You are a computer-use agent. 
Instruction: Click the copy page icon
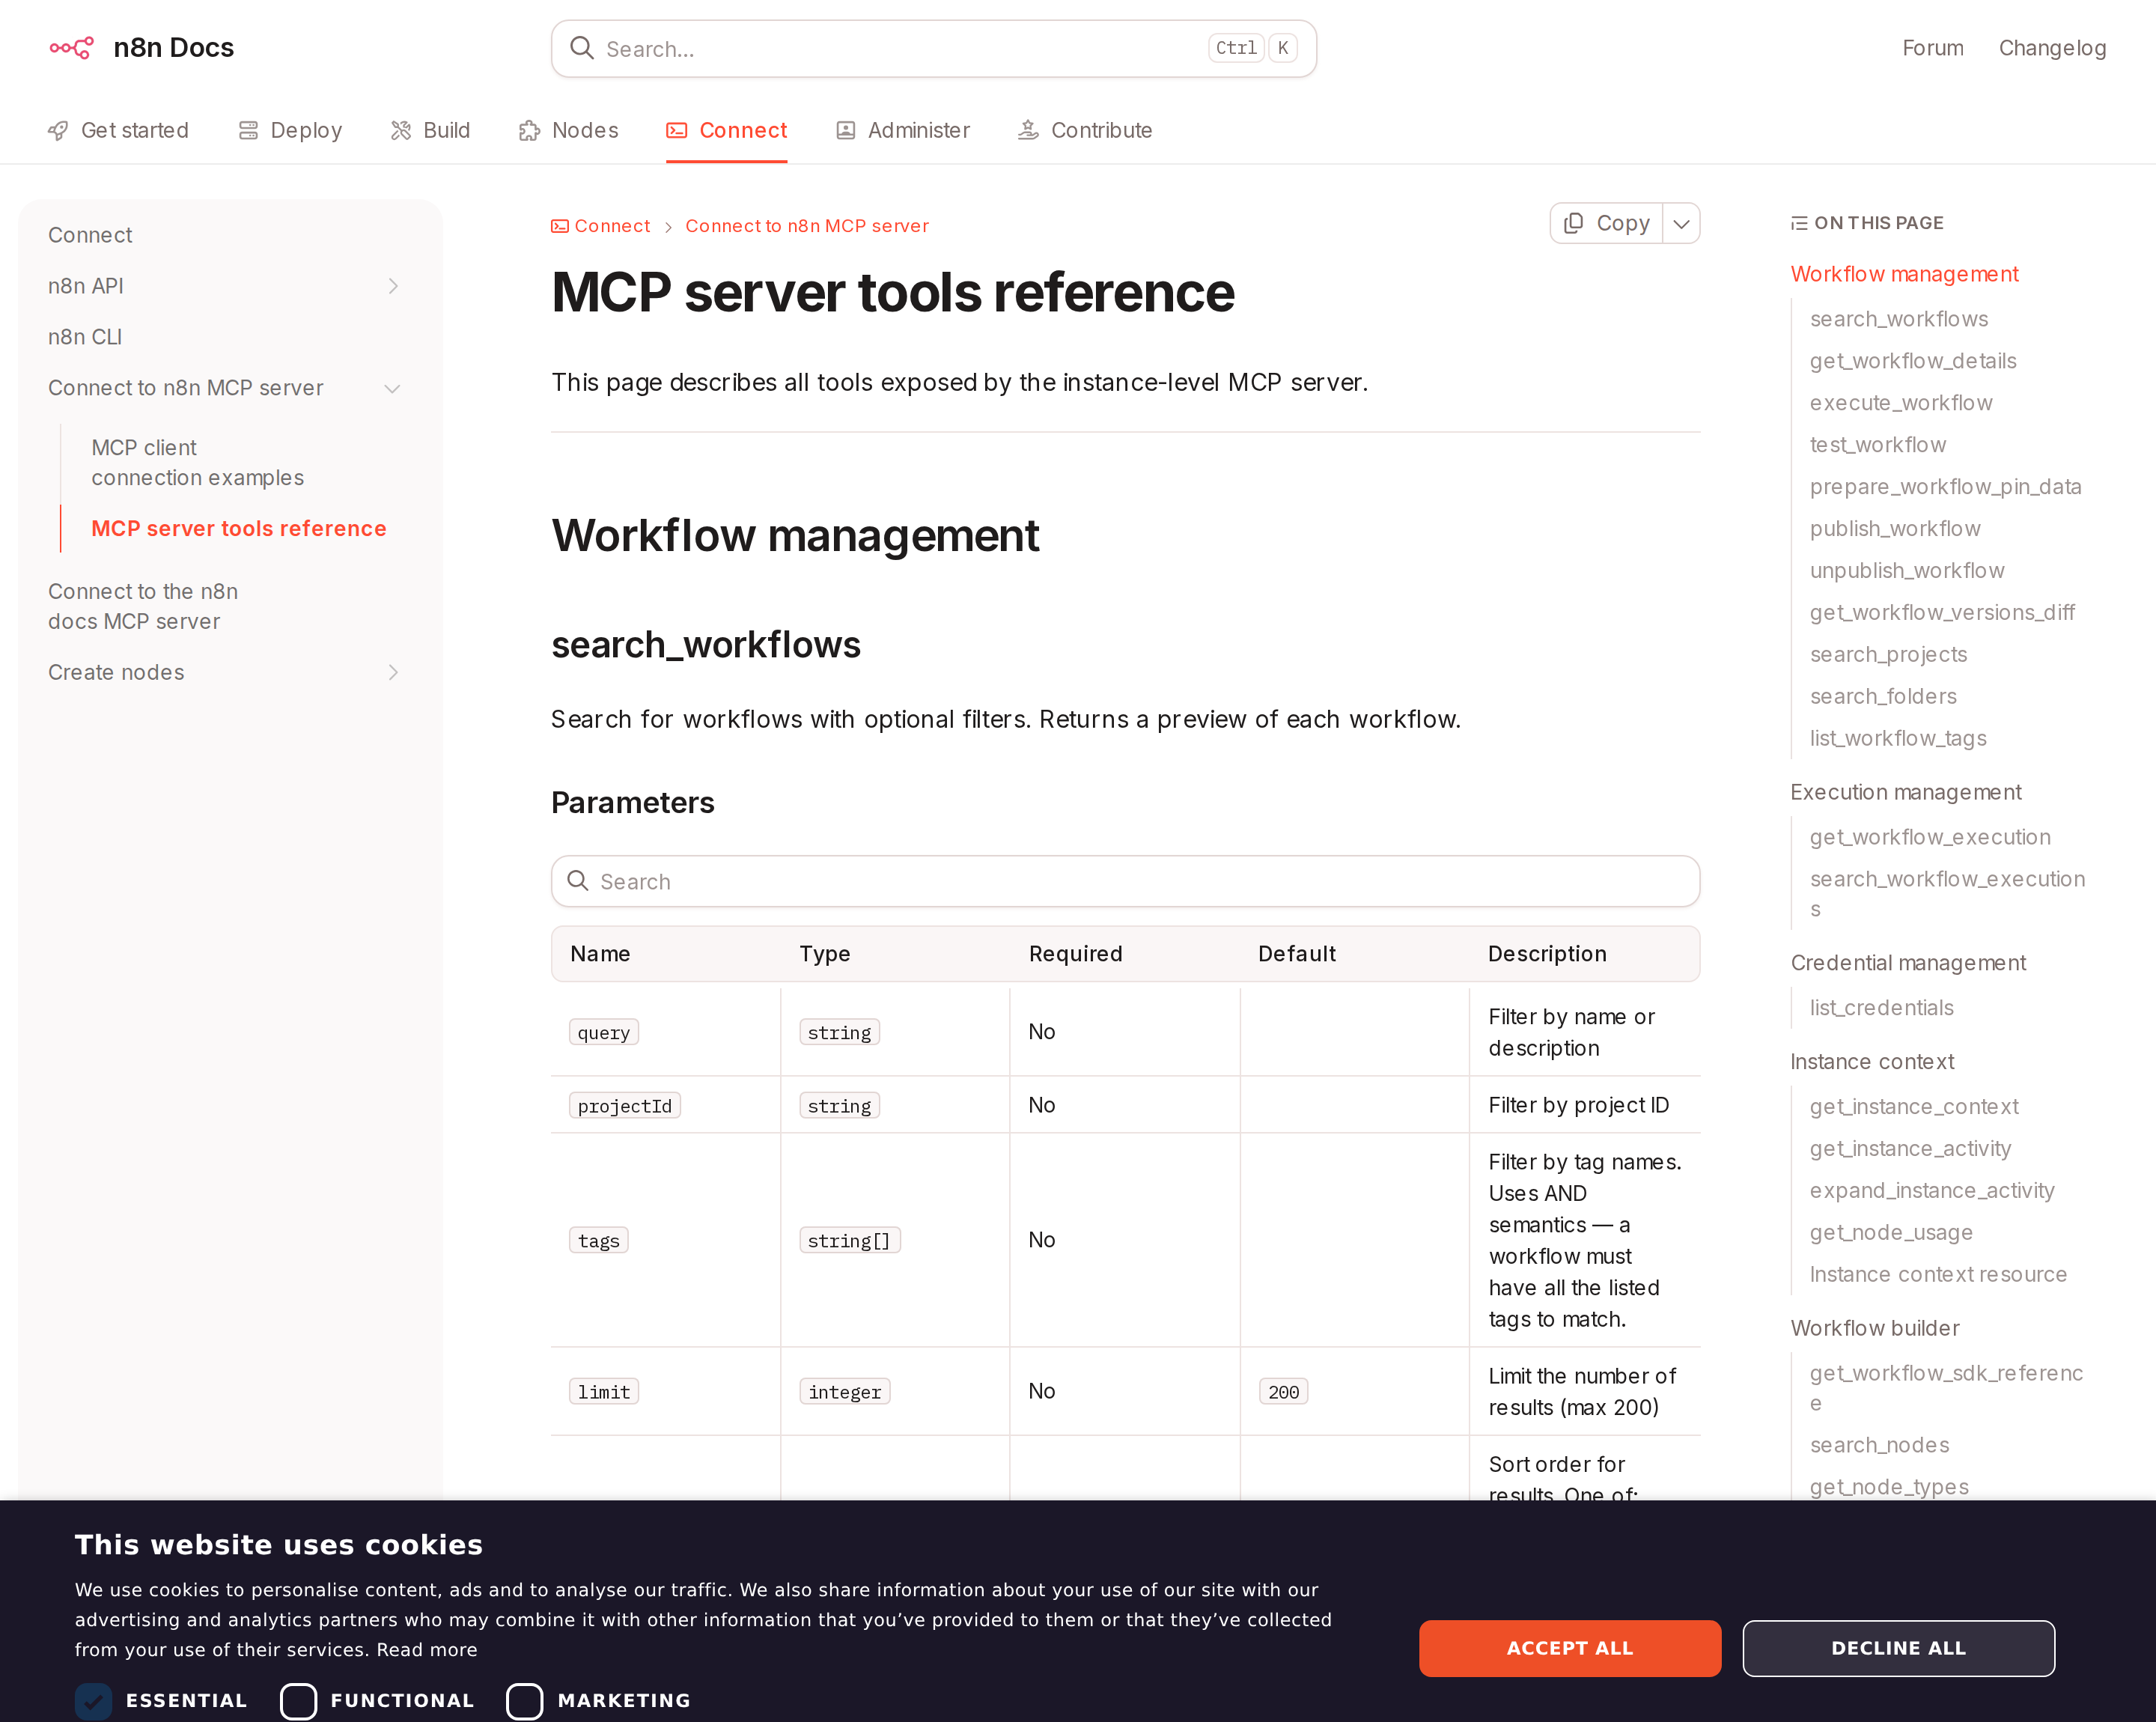coord(1573,223)
